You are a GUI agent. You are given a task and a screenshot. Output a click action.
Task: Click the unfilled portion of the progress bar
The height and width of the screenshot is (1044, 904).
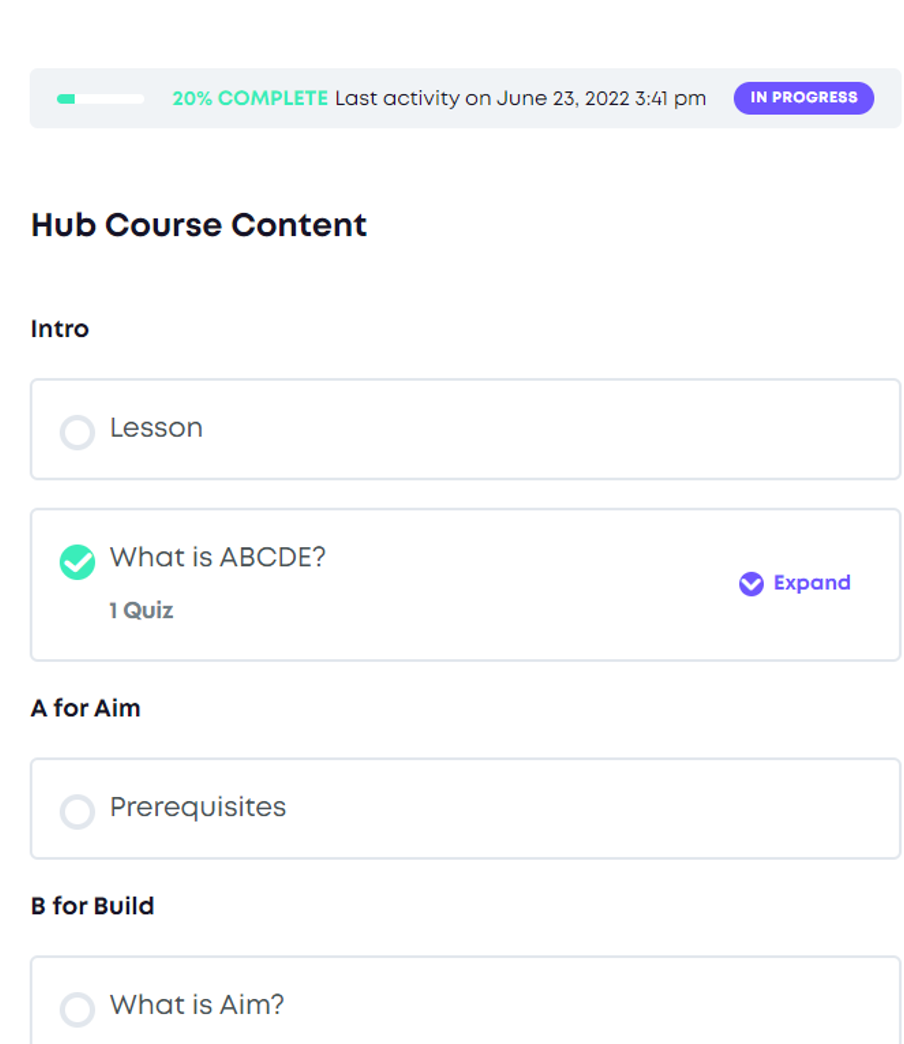[x=110, y=99]
